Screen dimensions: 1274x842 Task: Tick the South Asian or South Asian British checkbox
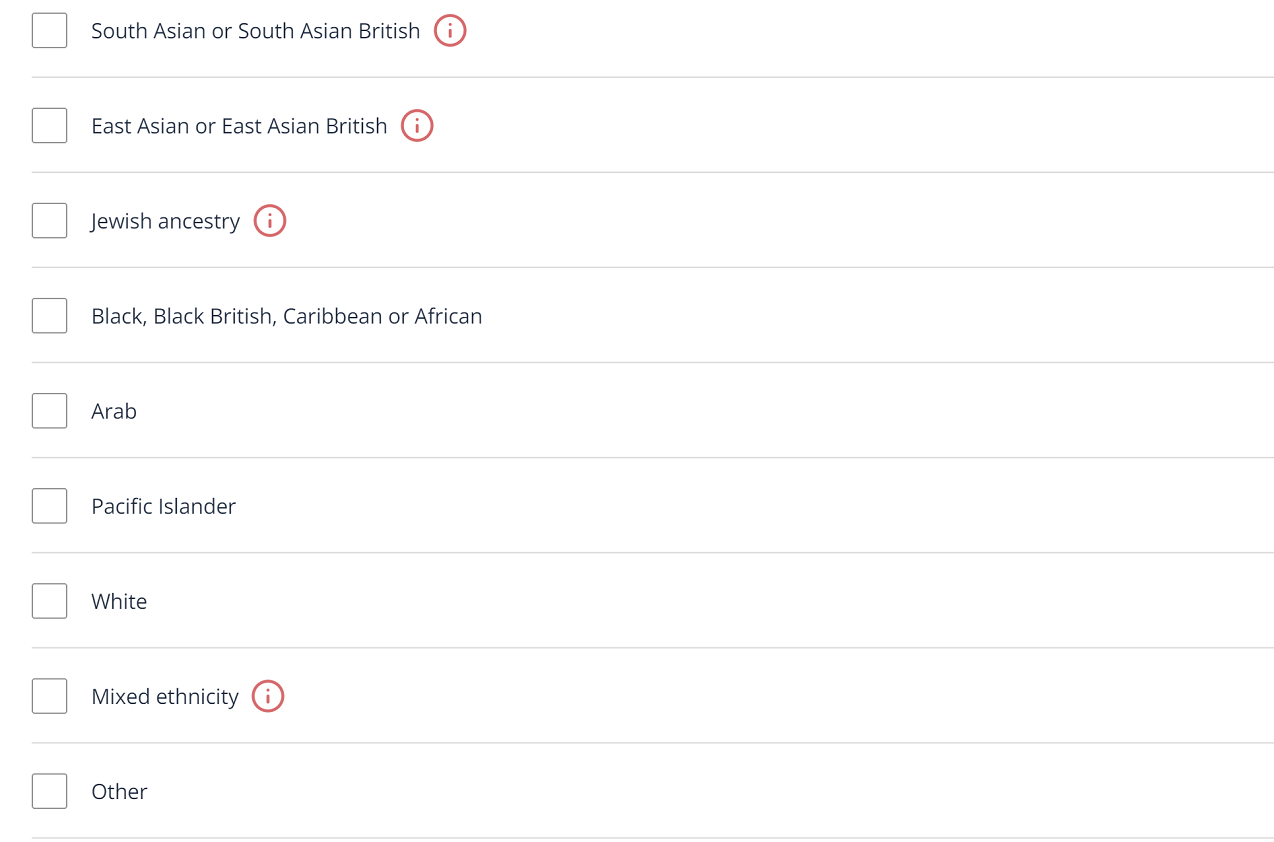pyautogui.click(x=49, y=31)
